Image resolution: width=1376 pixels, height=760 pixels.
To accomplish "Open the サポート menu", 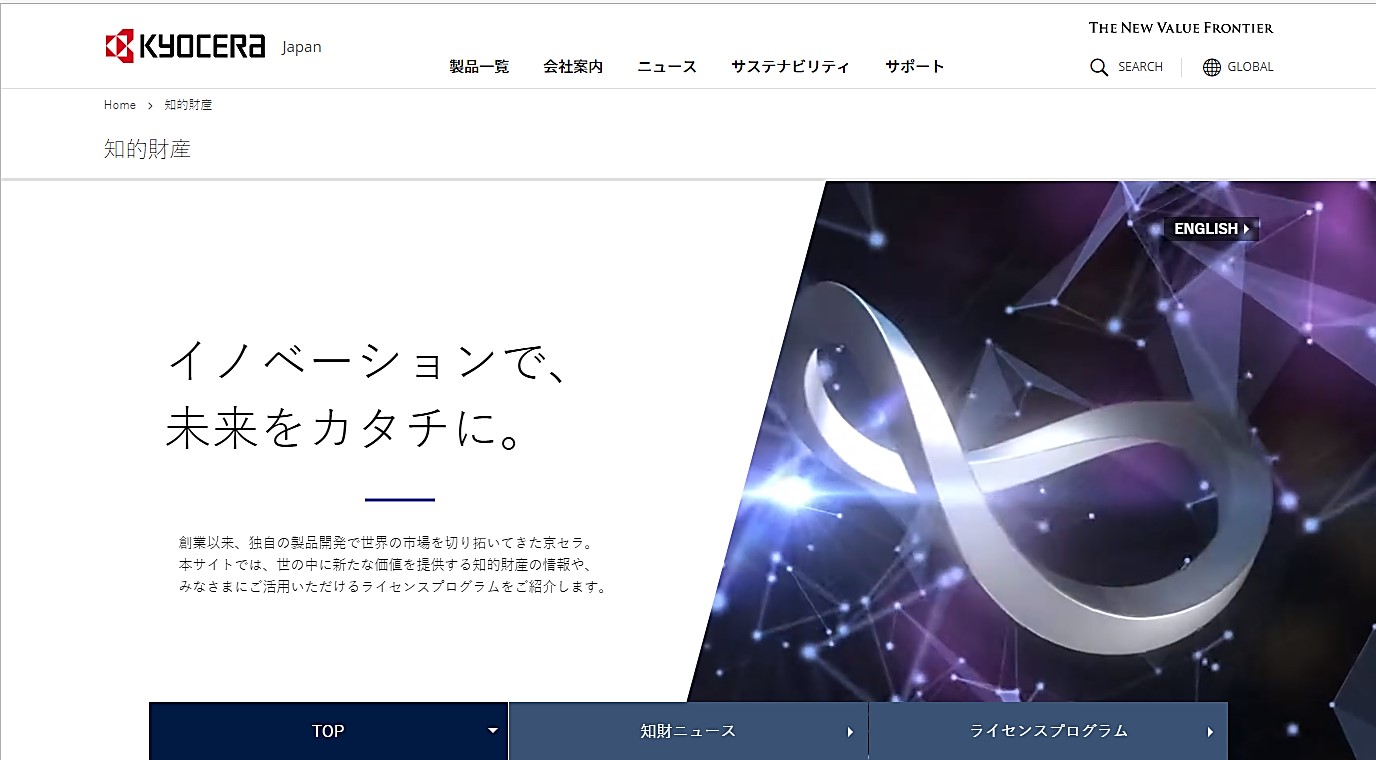I will point(914,67).
